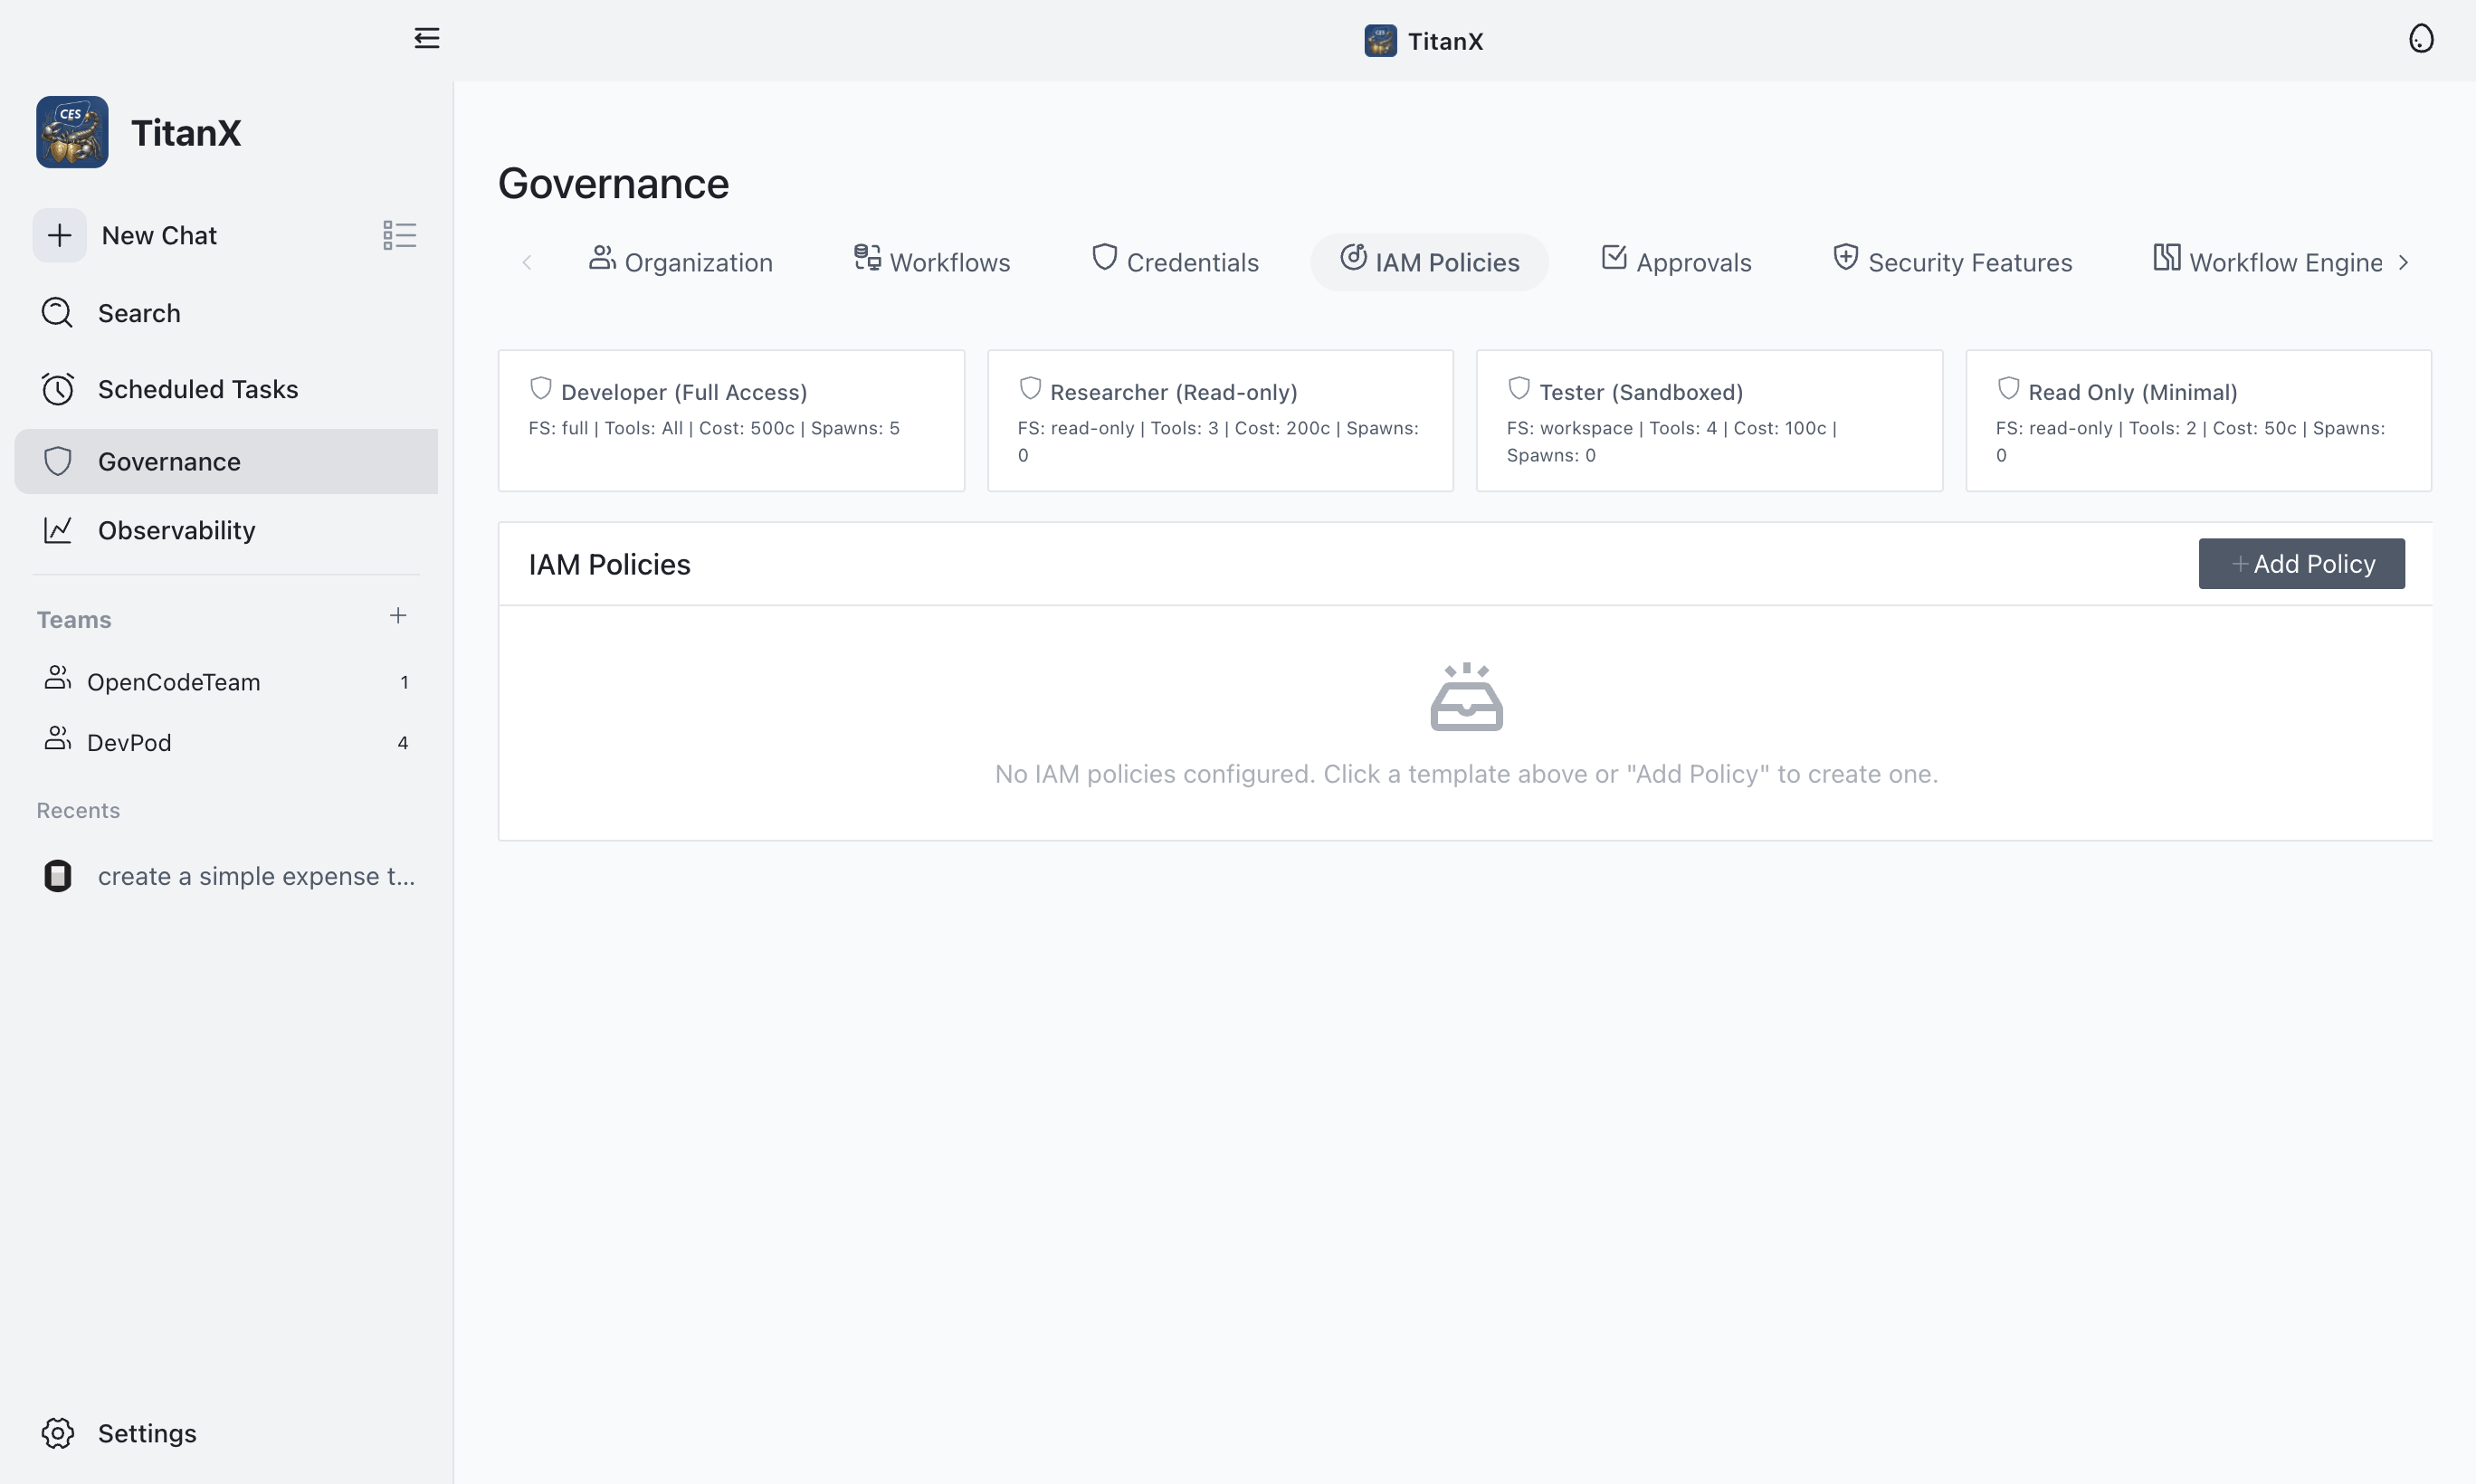Expand the OpenCodeTeam team entry
The image size is (2476, 1484).
174,681
